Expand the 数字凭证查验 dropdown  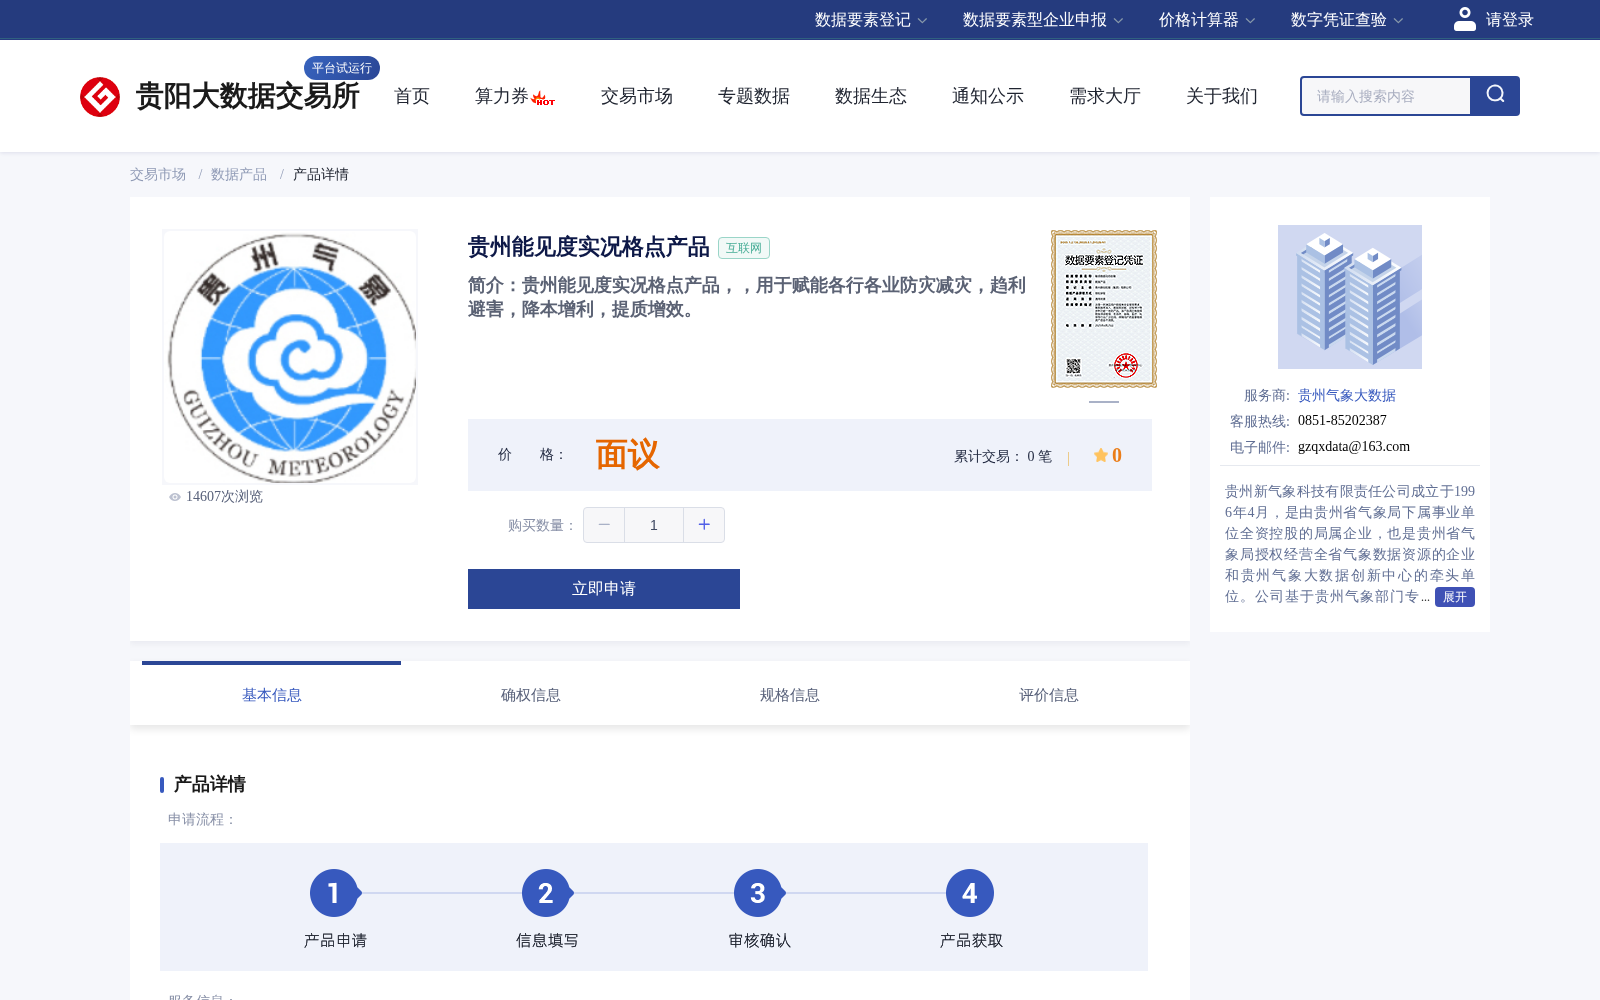coord(1347,20)
